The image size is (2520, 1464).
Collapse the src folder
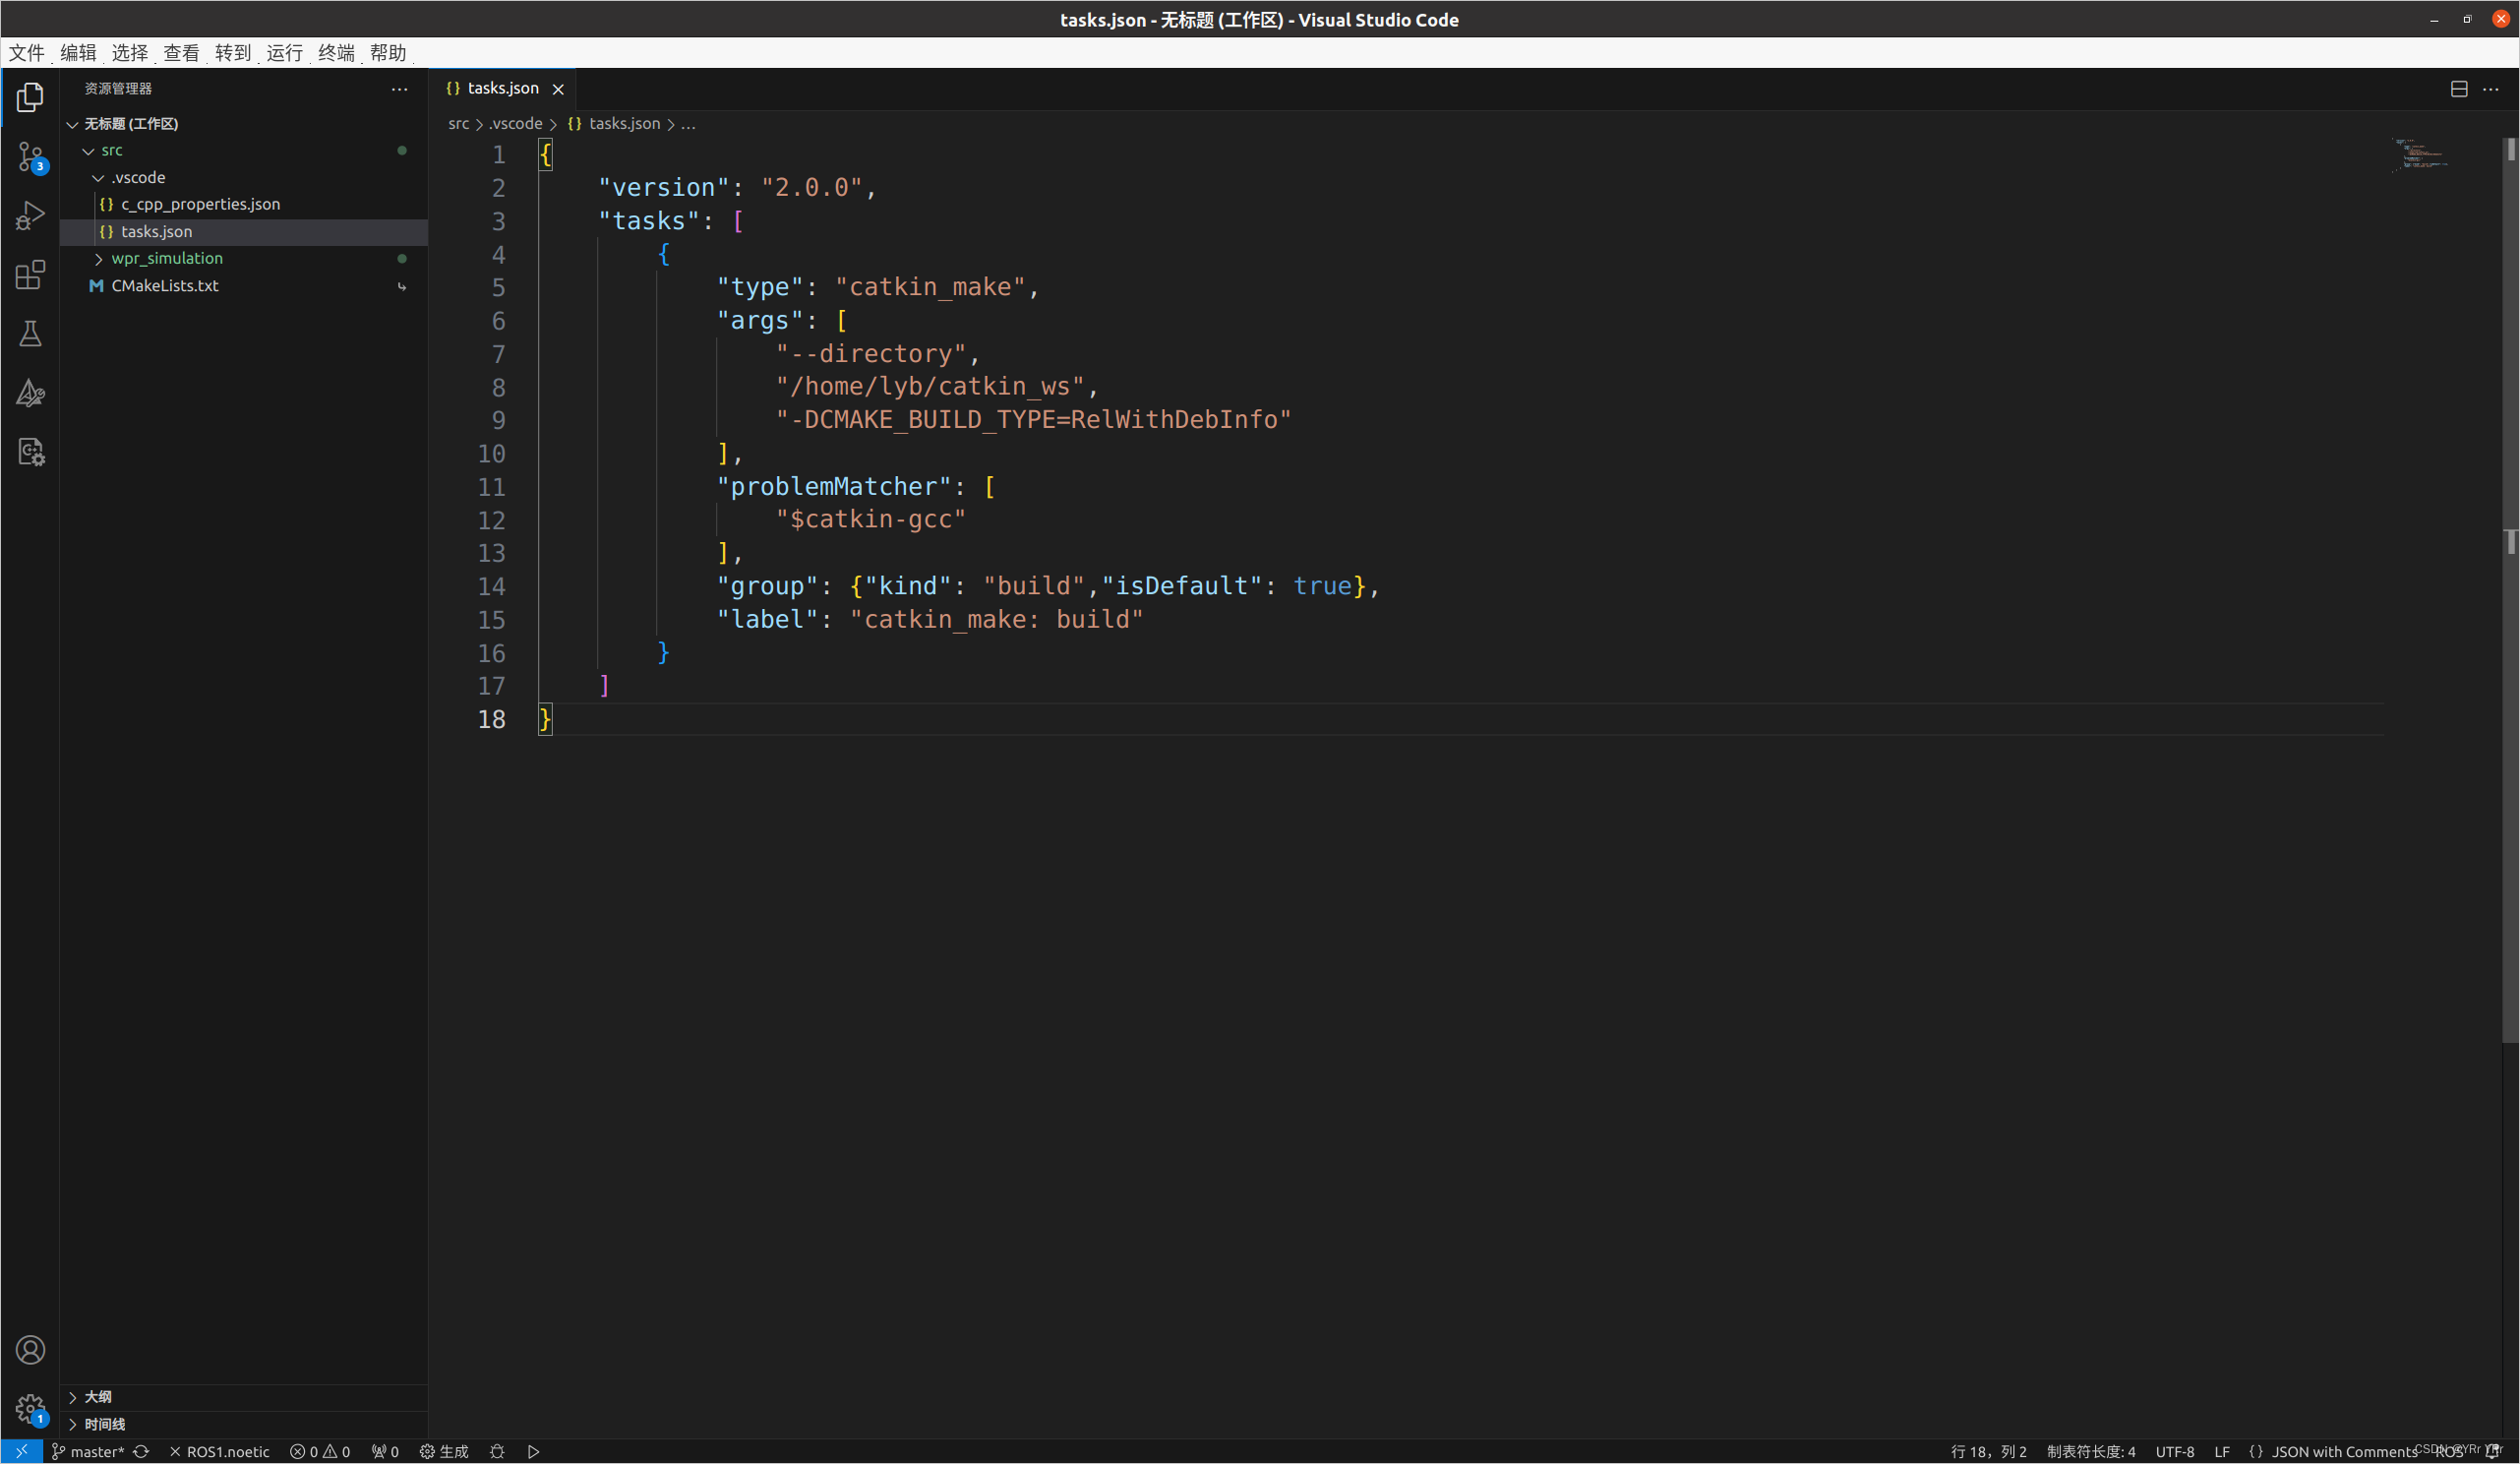coord(244,150)
